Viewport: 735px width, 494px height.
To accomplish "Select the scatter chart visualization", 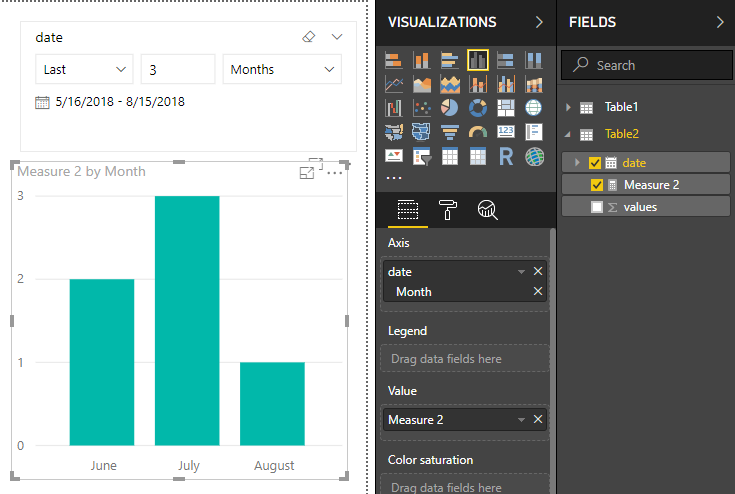I will click(421, 108).
